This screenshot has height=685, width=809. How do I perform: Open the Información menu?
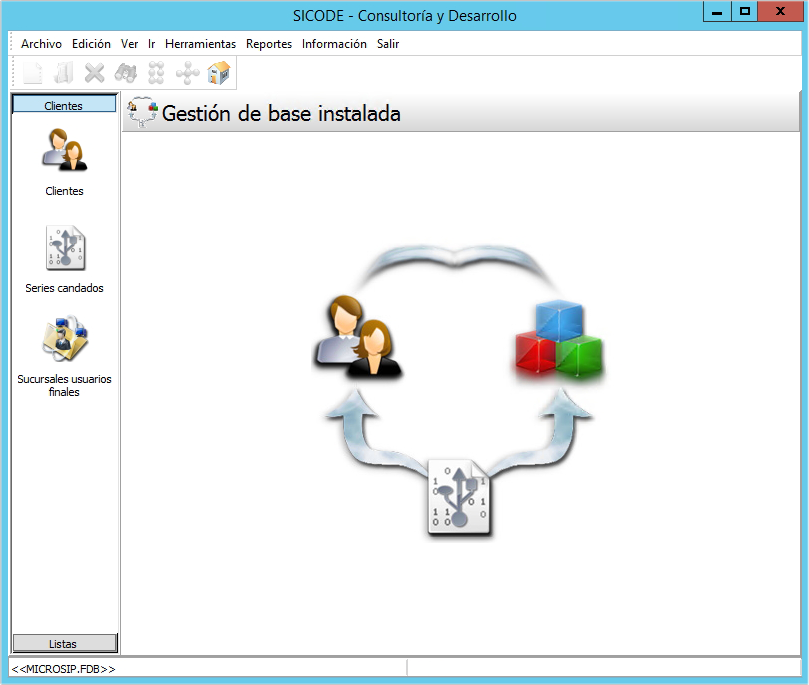tap(334, 44)
